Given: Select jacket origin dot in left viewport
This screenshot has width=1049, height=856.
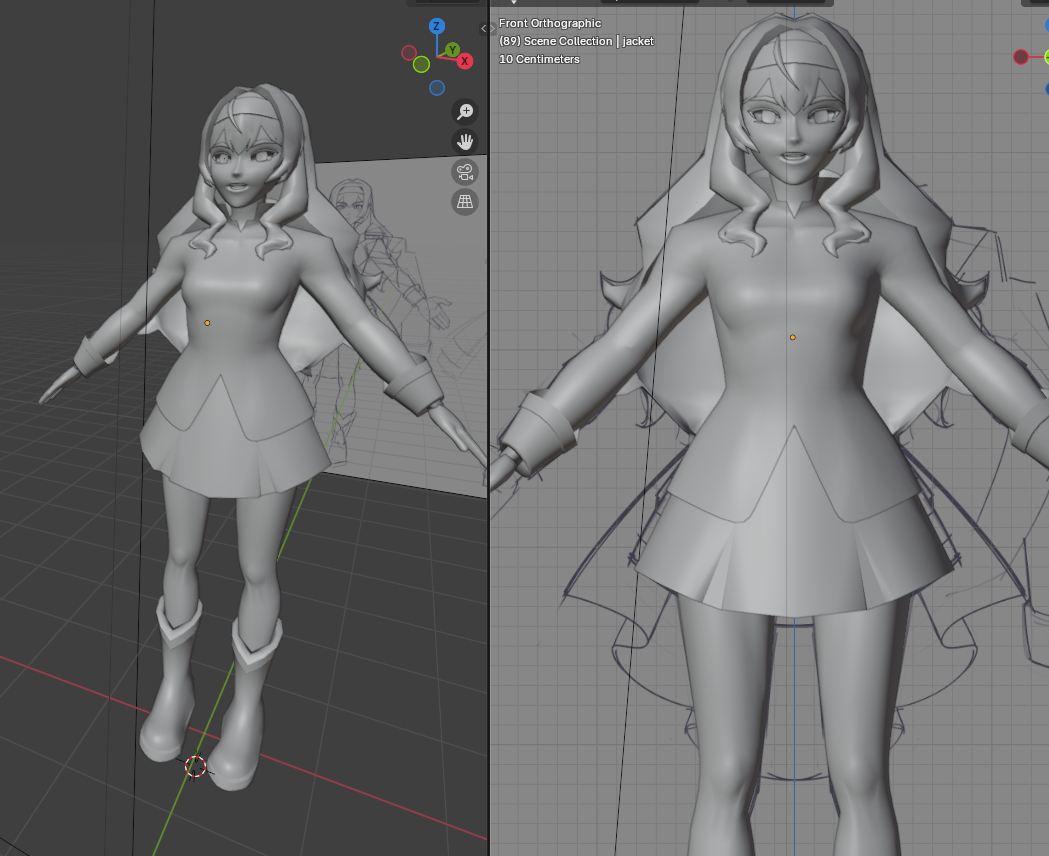Looking at the screenshot, I should 207,323.
